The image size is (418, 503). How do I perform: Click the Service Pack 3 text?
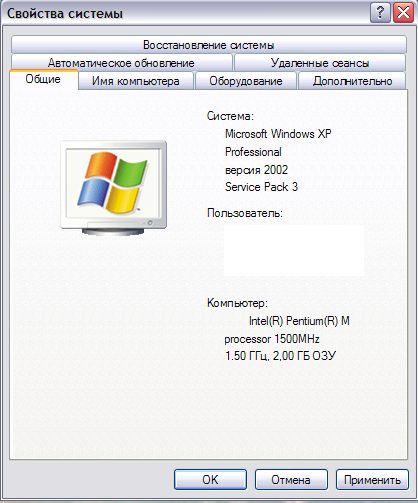tap(261, 187)
